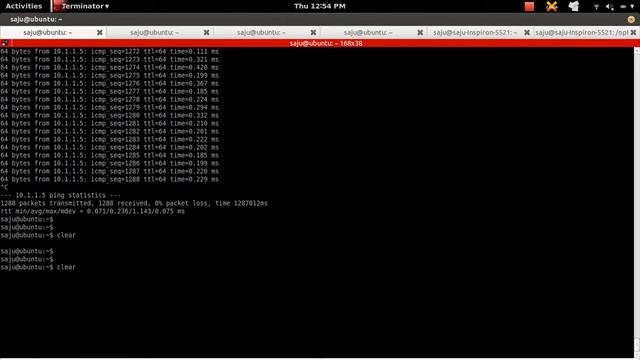Close the first saju@ubuntu tab
The width and height of the screenshot is (640, 360).
click(100, 32)
